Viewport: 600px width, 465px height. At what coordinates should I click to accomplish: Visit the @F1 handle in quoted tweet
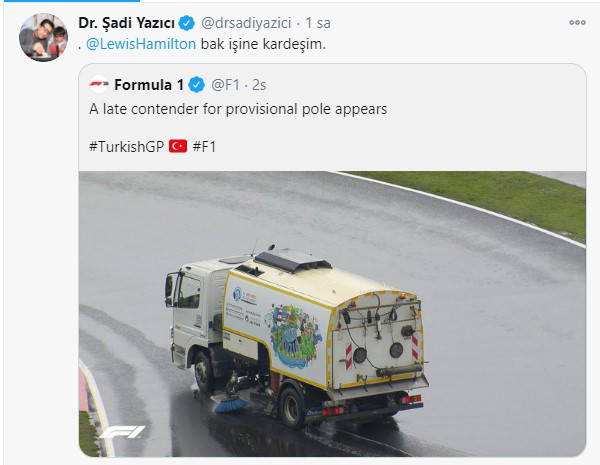click(223, 84)
